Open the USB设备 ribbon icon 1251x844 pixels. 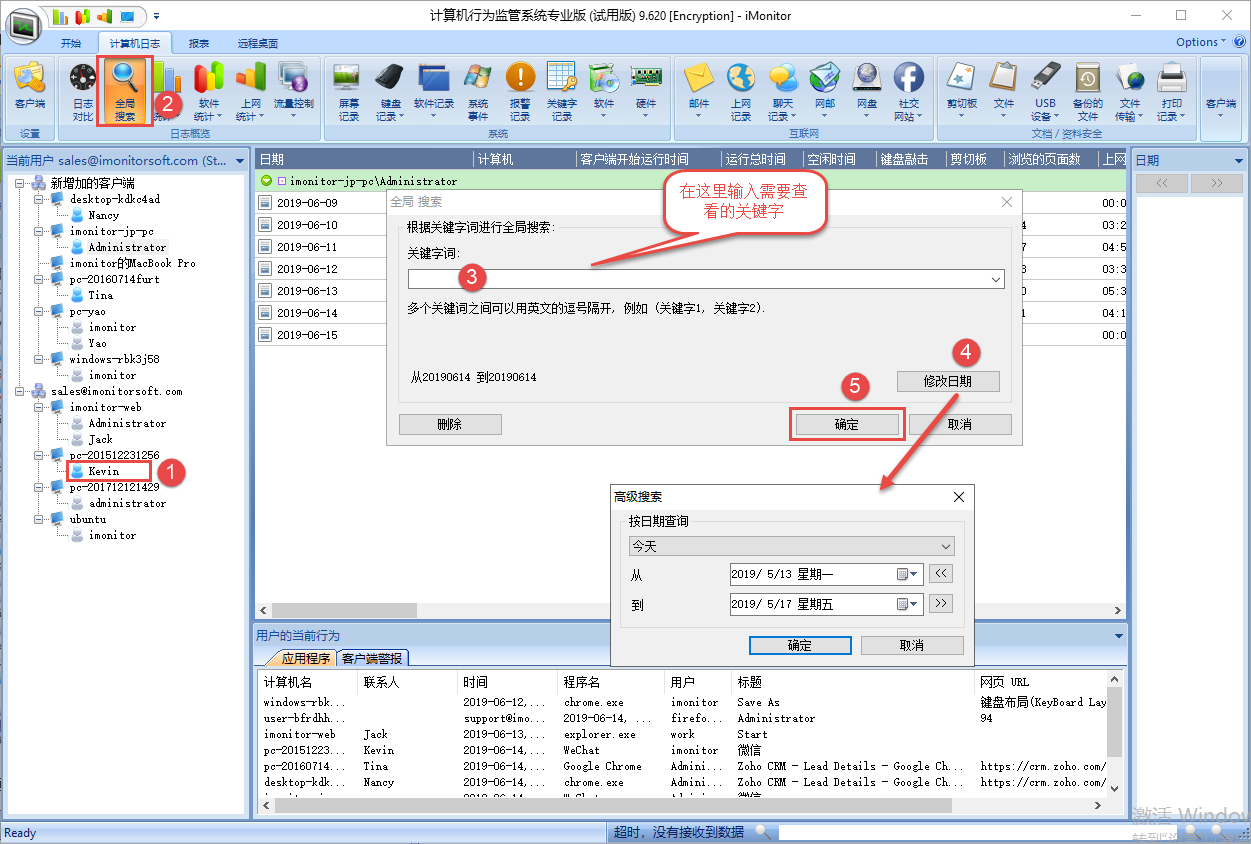click(x=1045, y=90)
